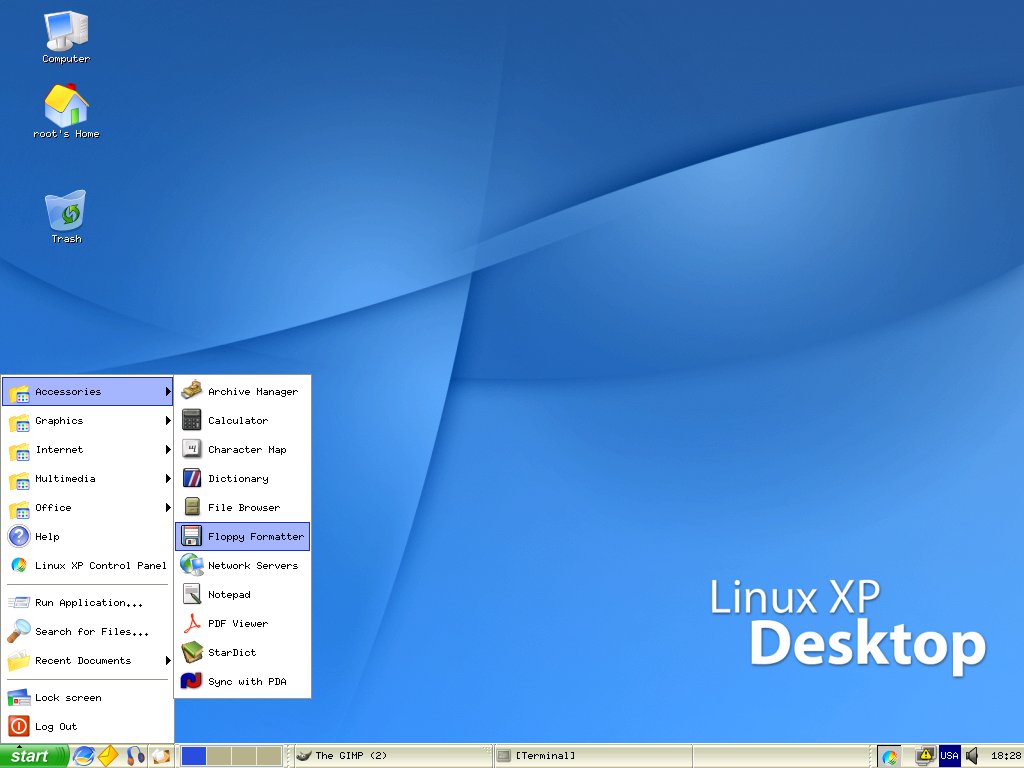Open Recent Documents submenu
1024x768 pixels.
coord(88,660)
